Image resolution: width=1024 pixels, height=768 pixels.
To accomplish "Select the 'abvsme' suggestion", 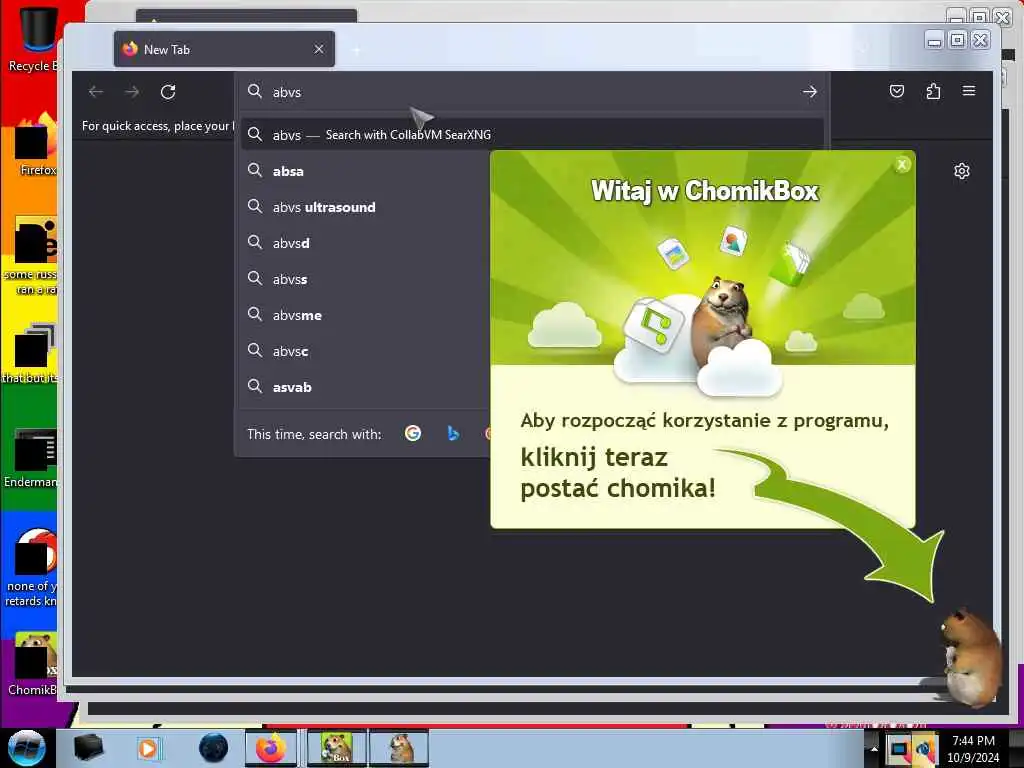I will [366, 315].
